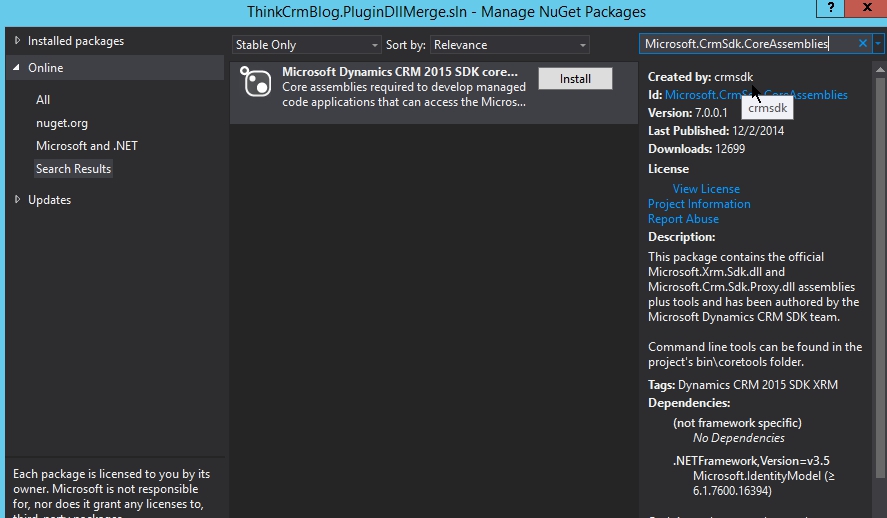Install the Microsoft Dynamics CRM 2015 SDK package
This screenshot has height=518, width=887.
(575, 79)
